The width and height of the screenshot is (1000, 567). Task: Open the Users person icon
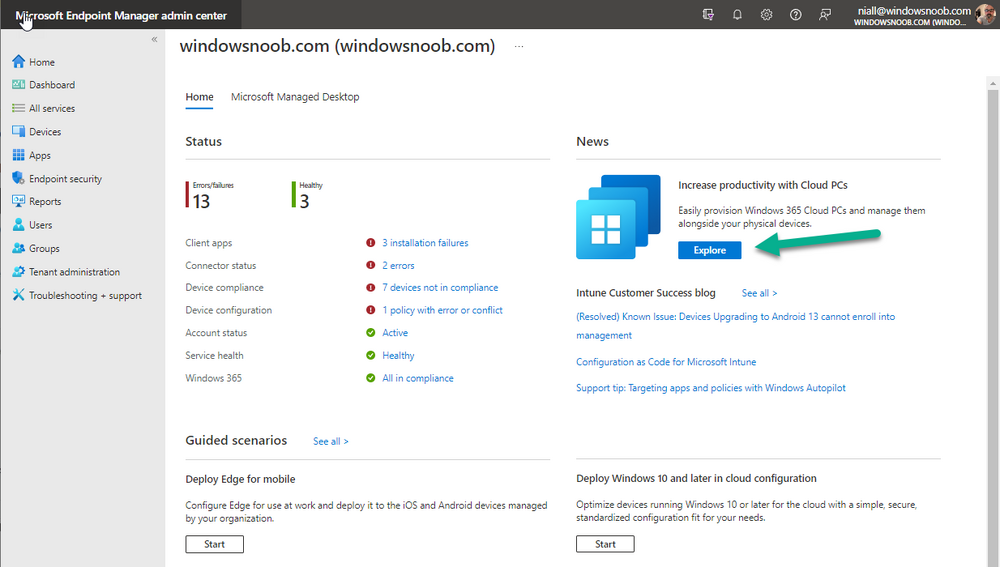[18, 225]
